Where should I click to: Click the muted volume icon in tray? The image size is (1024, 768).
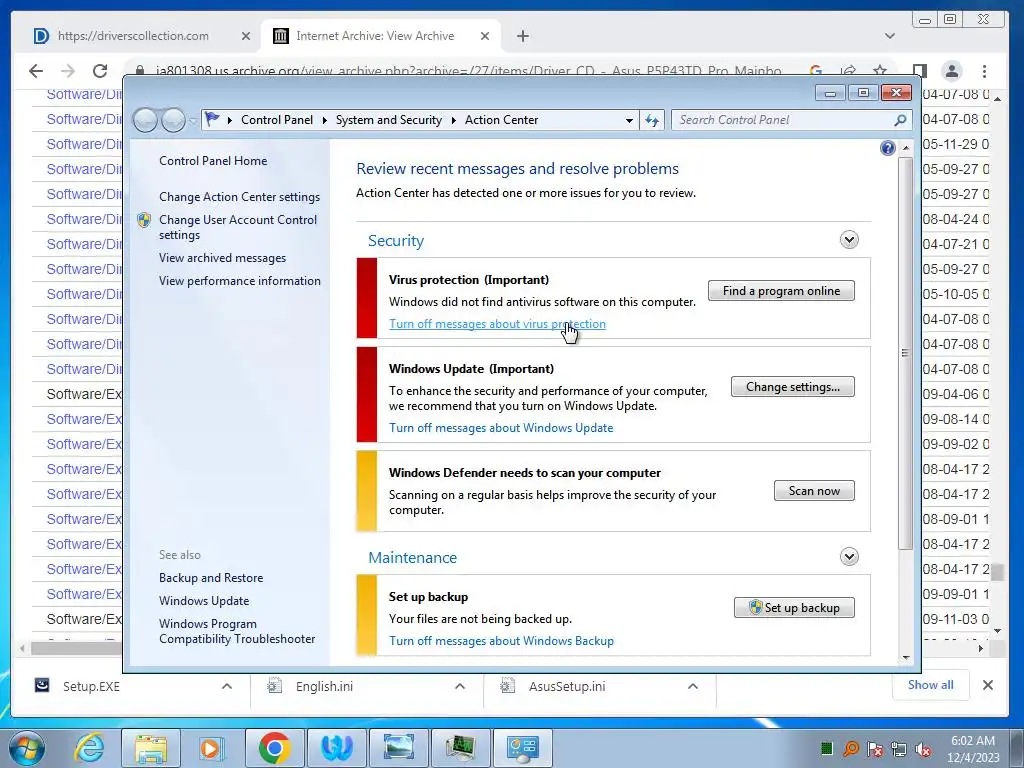click(923, 748)
